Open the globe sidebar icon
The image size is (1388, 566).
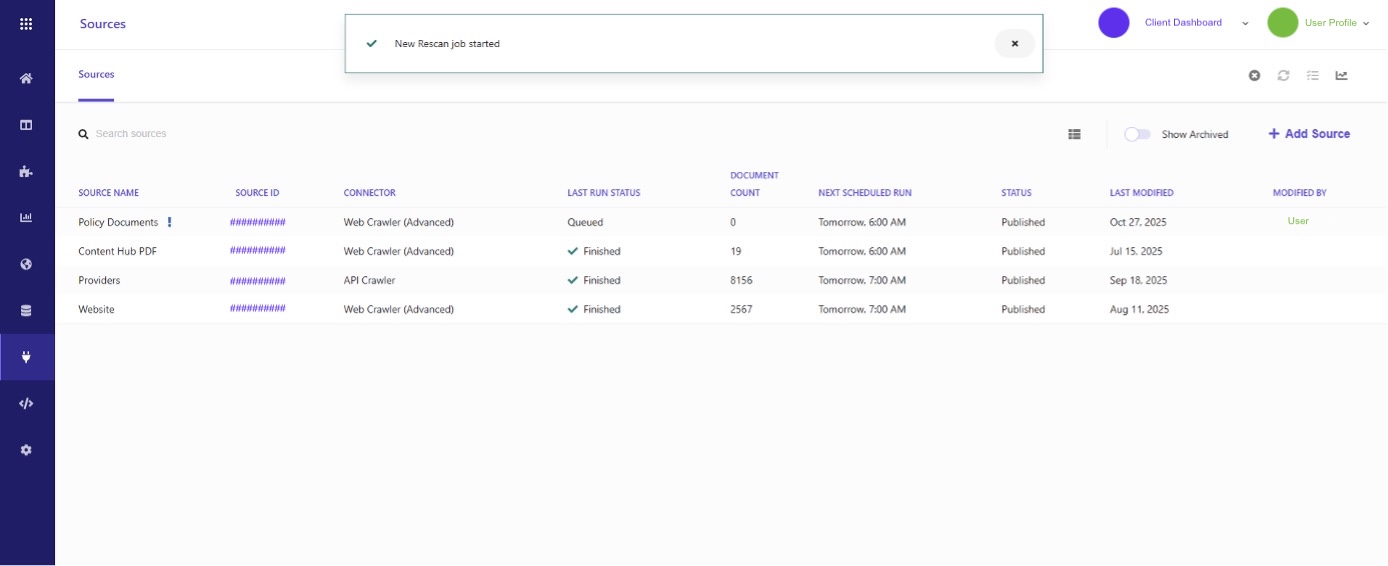pyautogui.click(x=26, y=264)
